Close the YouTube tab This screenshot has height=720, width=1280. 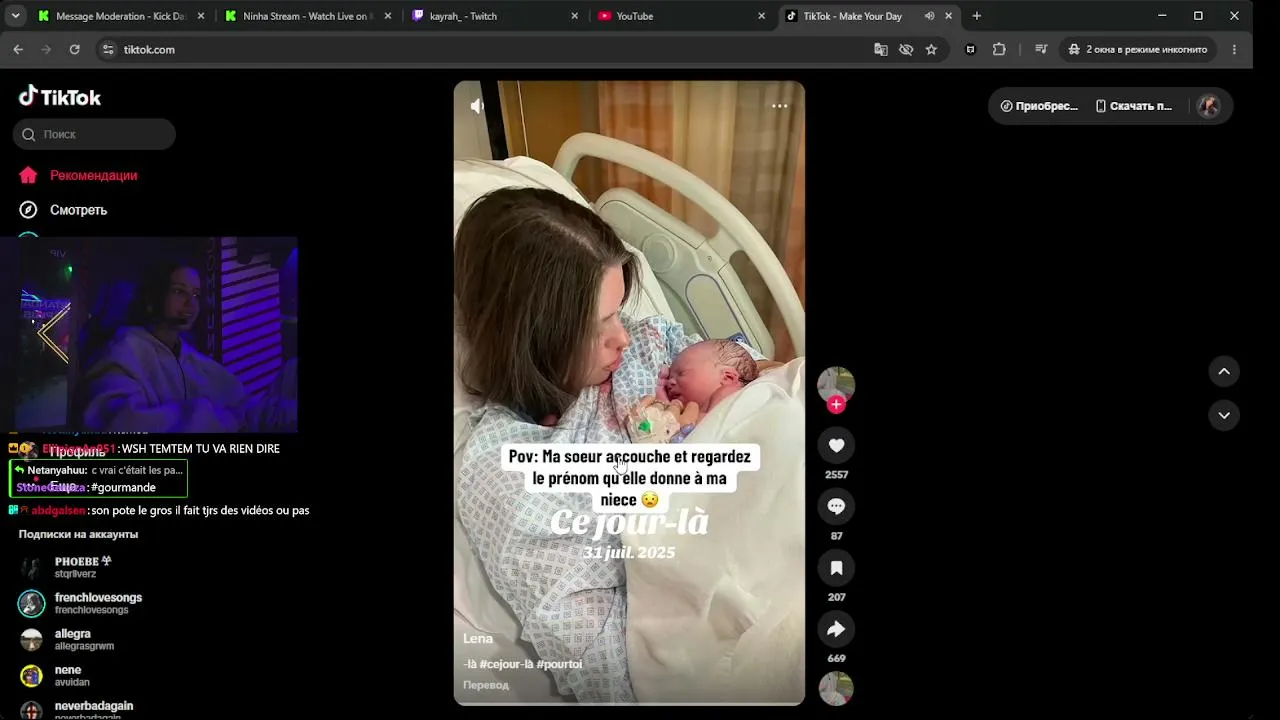761,16
